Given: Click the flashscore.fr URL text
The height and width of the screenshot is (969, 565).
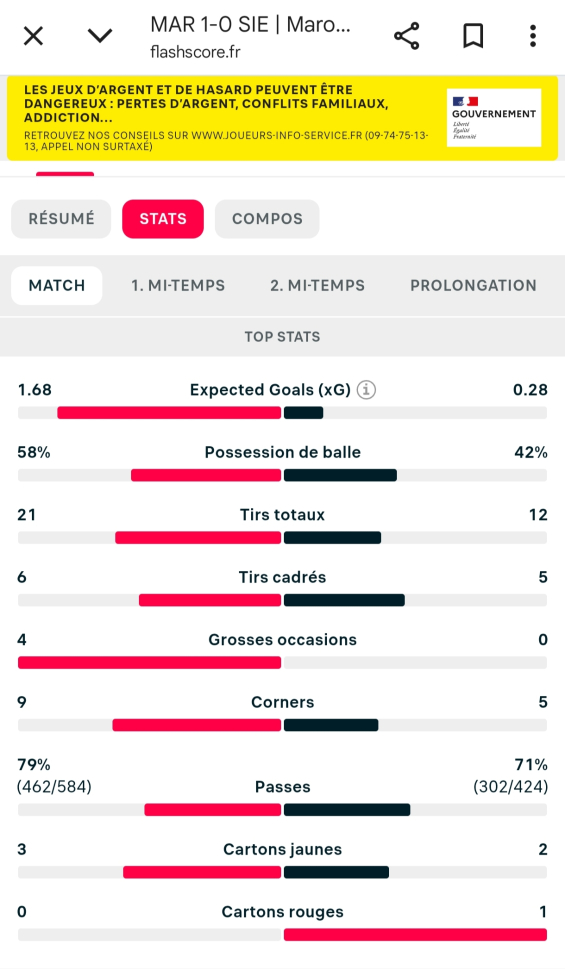Looking at the screenshot, I should 195,52.
